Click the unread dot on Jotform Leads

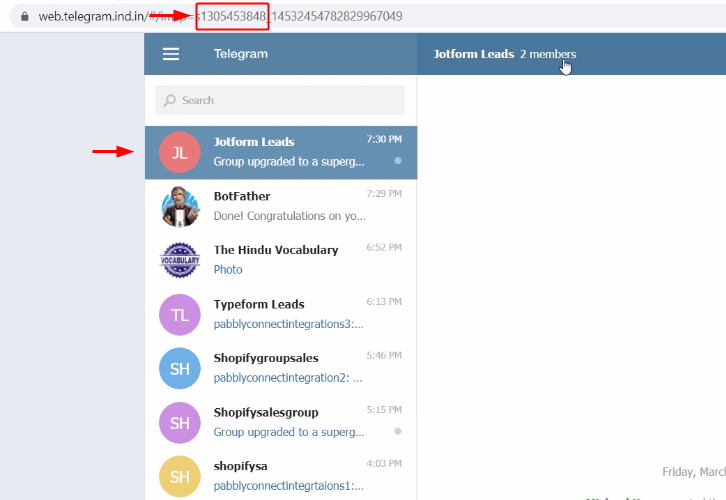point(398,161)
